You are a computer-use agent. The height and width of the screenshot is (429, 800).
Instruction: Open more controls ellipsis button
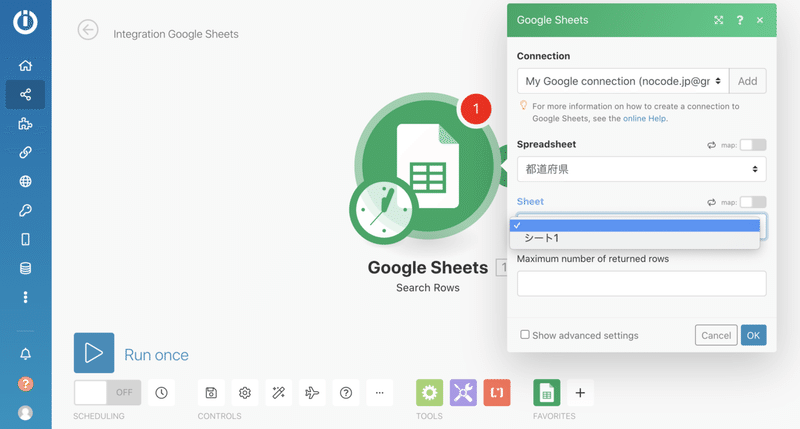(380, 392)
